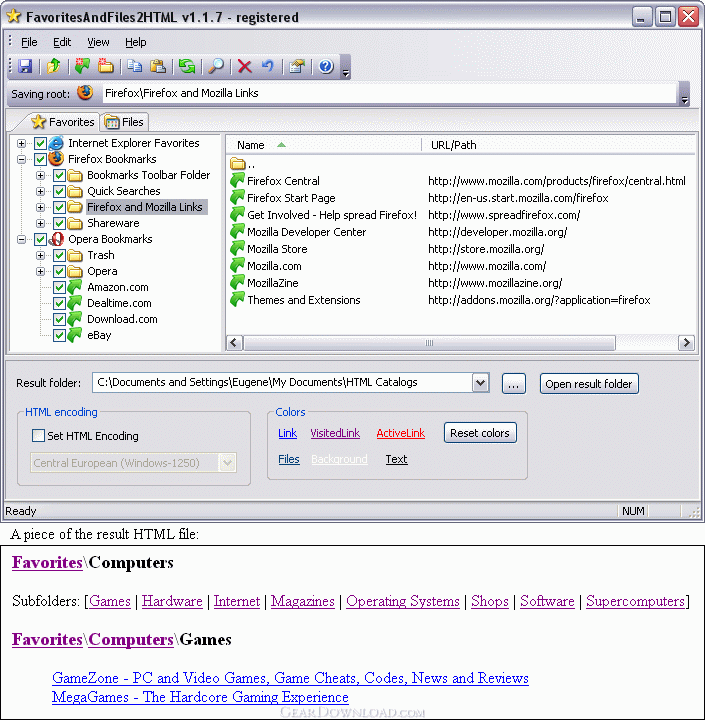The height and width of the screenshot is (720, 705).
Task: Click the Internet Explorer Favorites tree icon
Action: (x=56, y=143)
